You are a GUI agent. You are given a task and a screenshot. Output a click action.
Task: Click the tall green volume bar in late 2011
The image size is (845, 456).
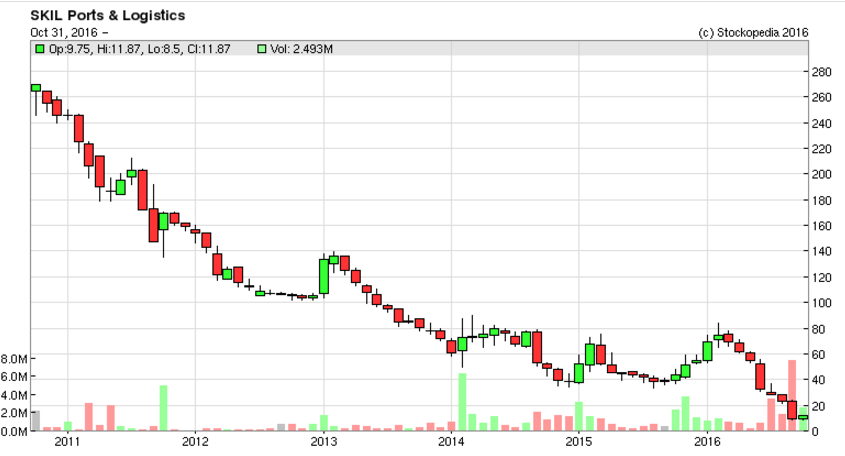click(x=163, y=408)
